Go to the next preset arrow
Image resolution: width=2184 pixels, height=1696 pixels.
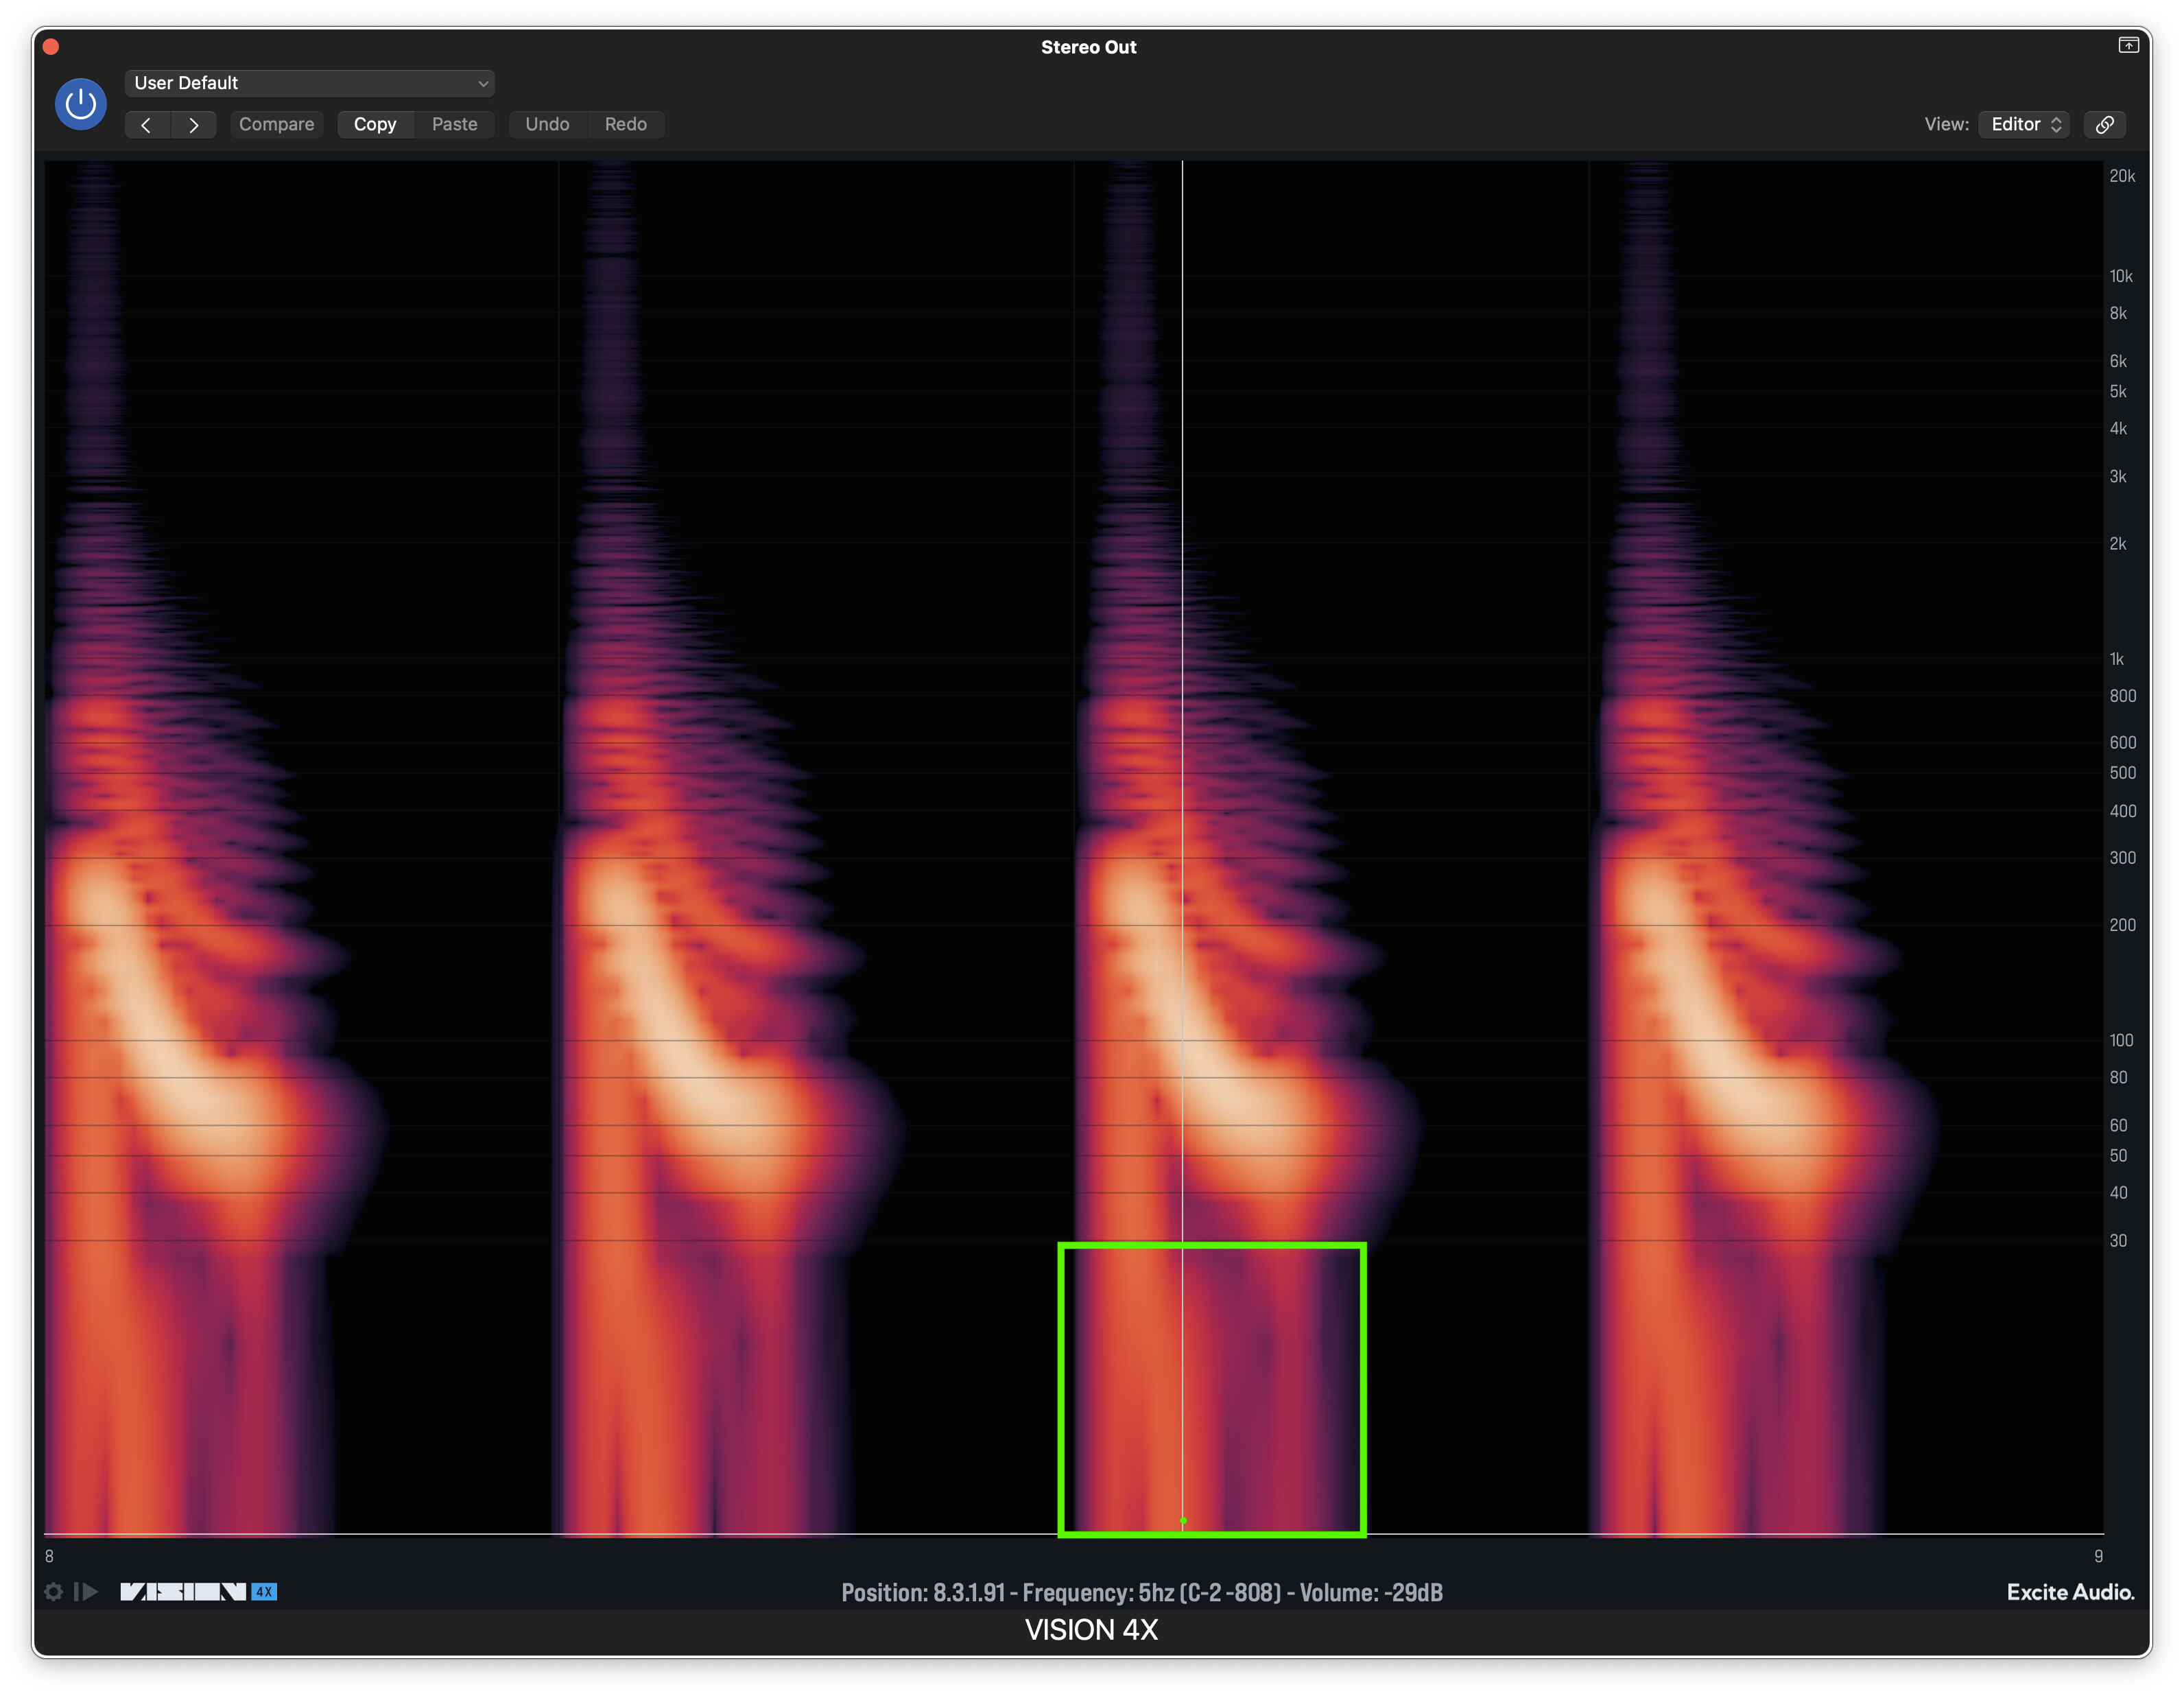click(194, 124)
